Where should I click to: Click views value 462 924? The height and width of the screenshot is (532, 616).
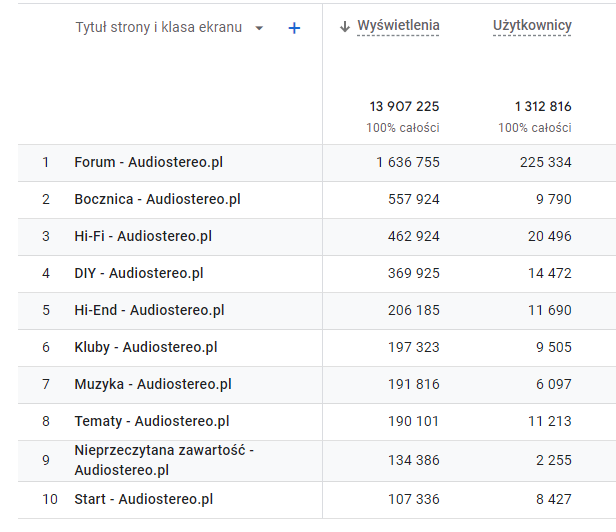click(414, 236)
